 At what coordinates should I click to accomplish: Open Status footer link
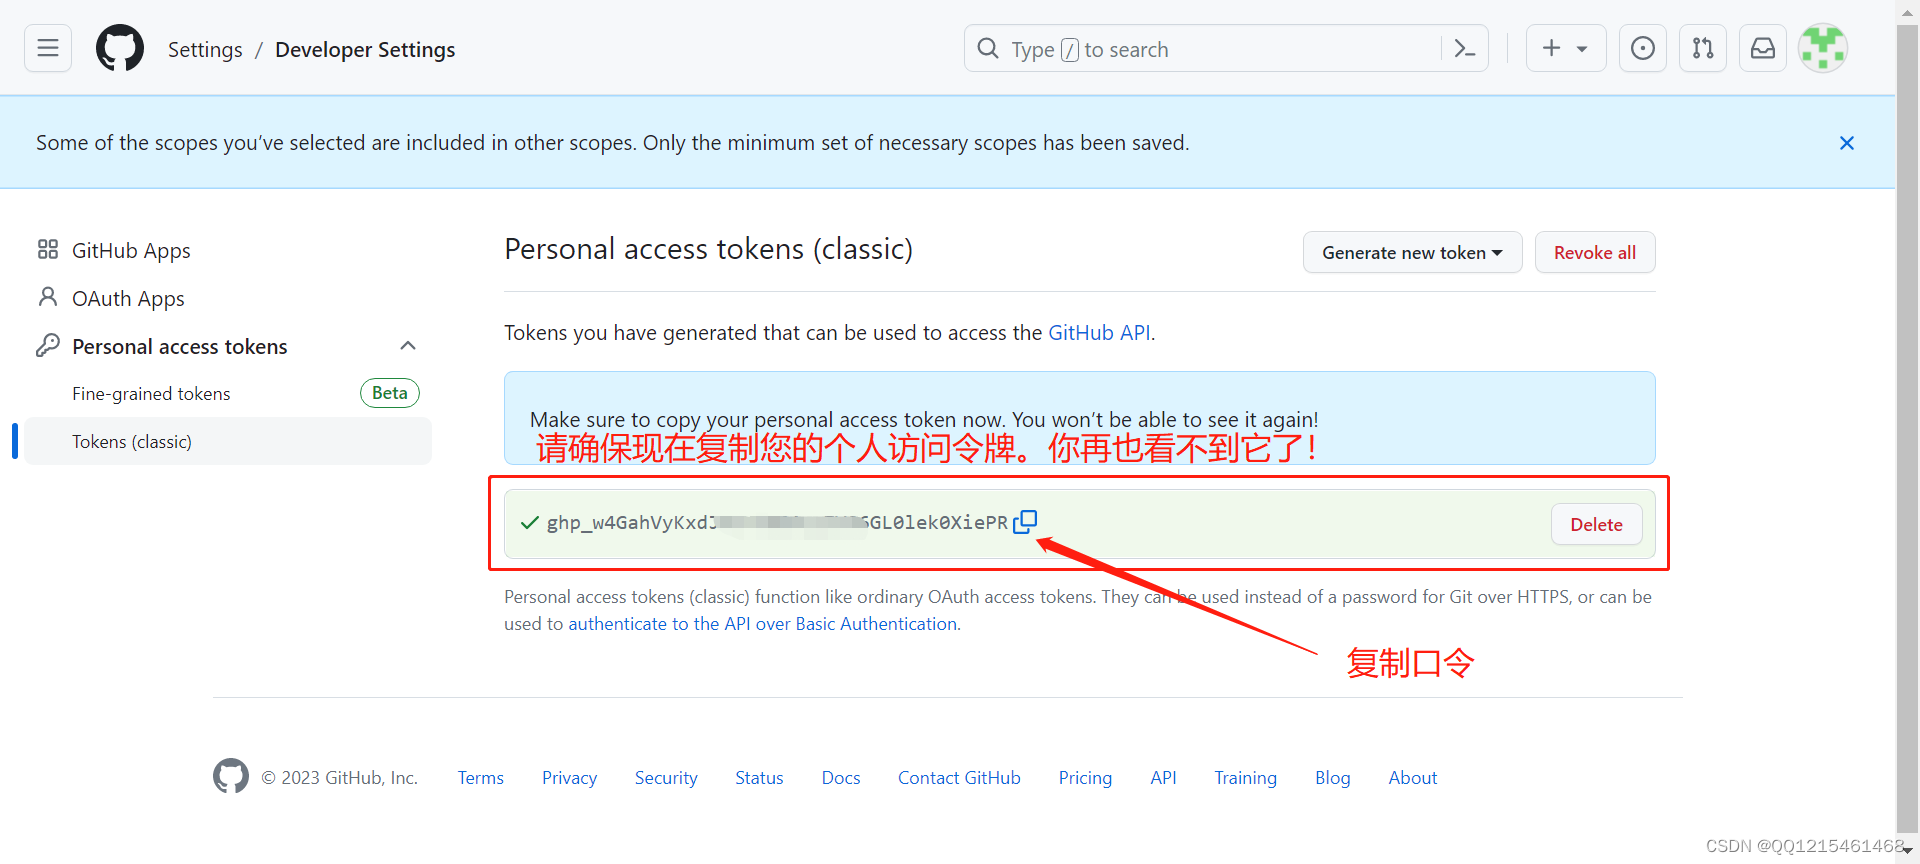(759, 778)
